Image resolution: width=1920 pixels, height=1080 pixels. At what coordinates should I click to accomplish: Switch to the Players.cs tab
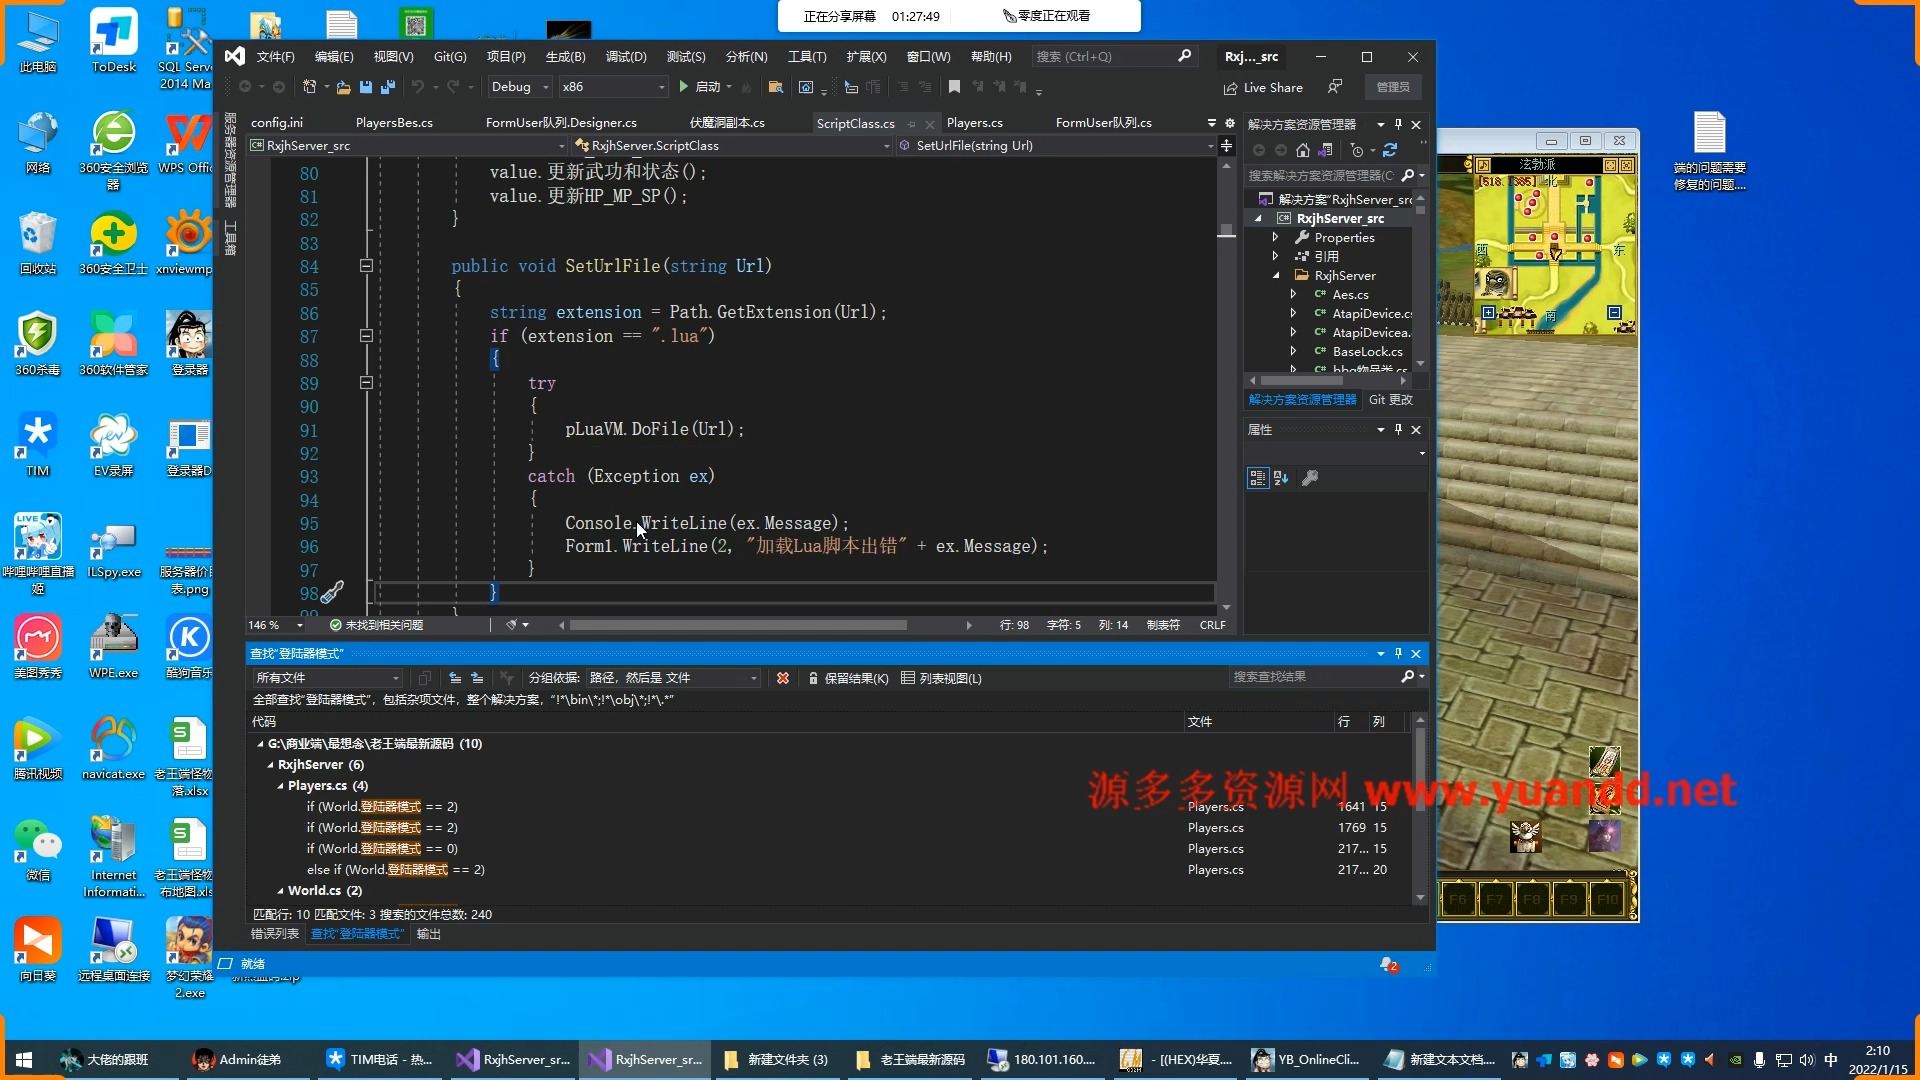click(974, 123)
